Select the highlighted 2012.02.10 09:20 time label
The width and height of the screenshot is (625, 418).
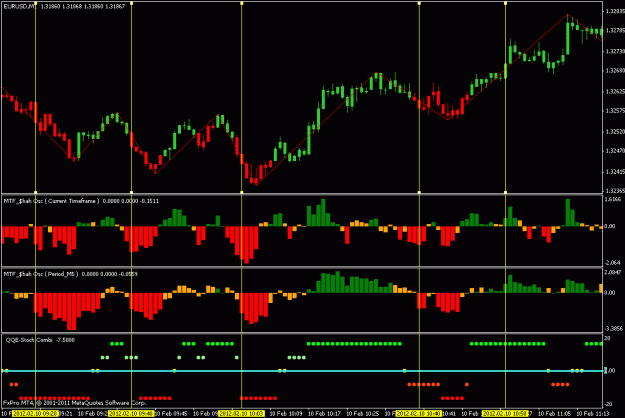[35, 414]
